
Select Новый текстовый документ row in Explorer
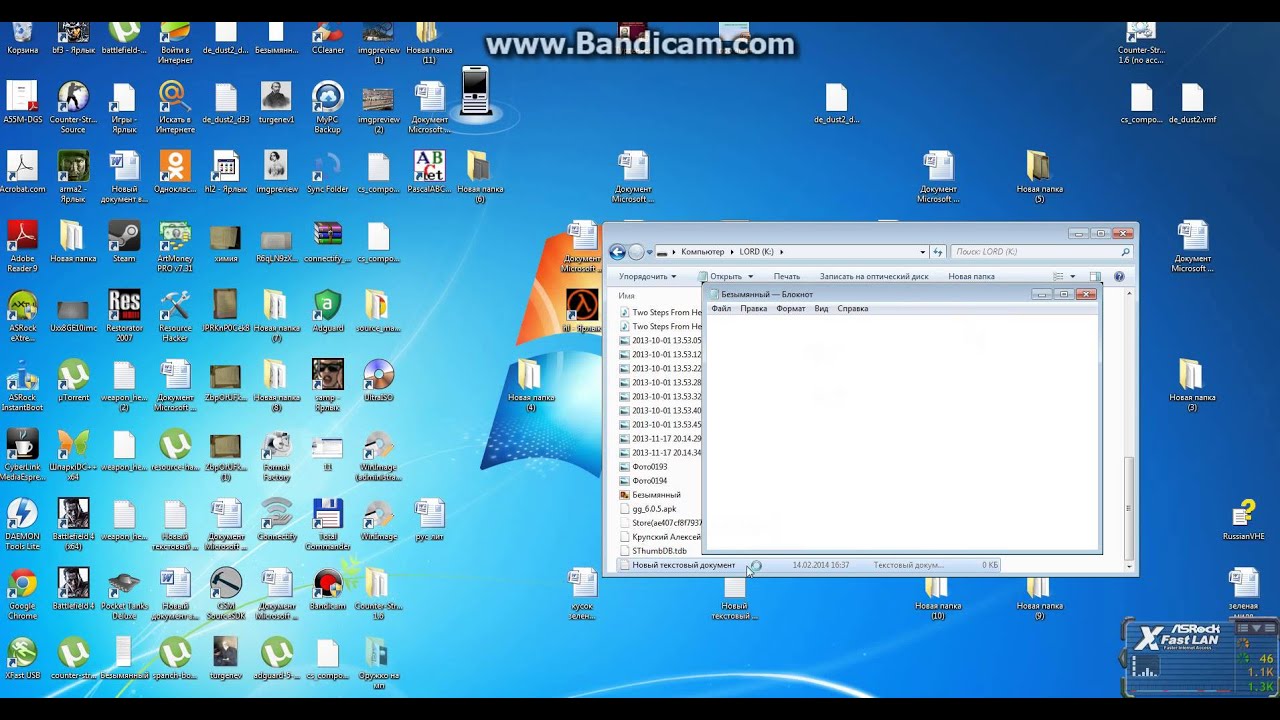tap(808, 565)
